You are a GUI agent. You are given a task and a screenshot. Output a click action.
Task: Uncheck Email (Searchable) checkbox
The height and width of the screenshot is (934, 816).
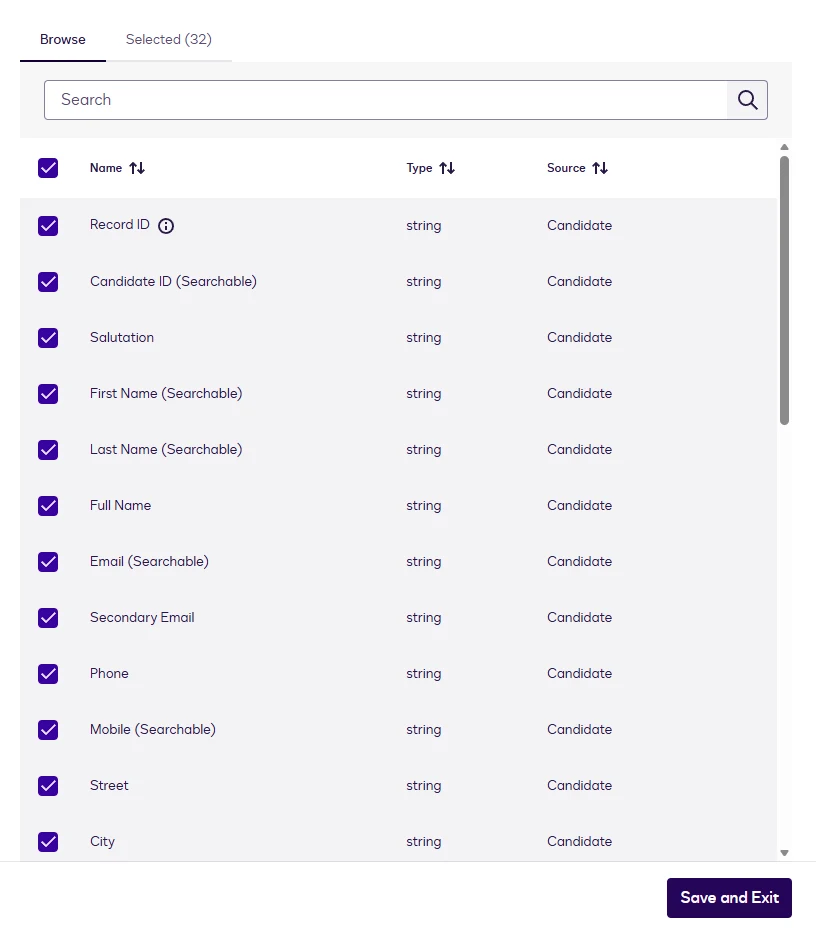click(48, 562)
